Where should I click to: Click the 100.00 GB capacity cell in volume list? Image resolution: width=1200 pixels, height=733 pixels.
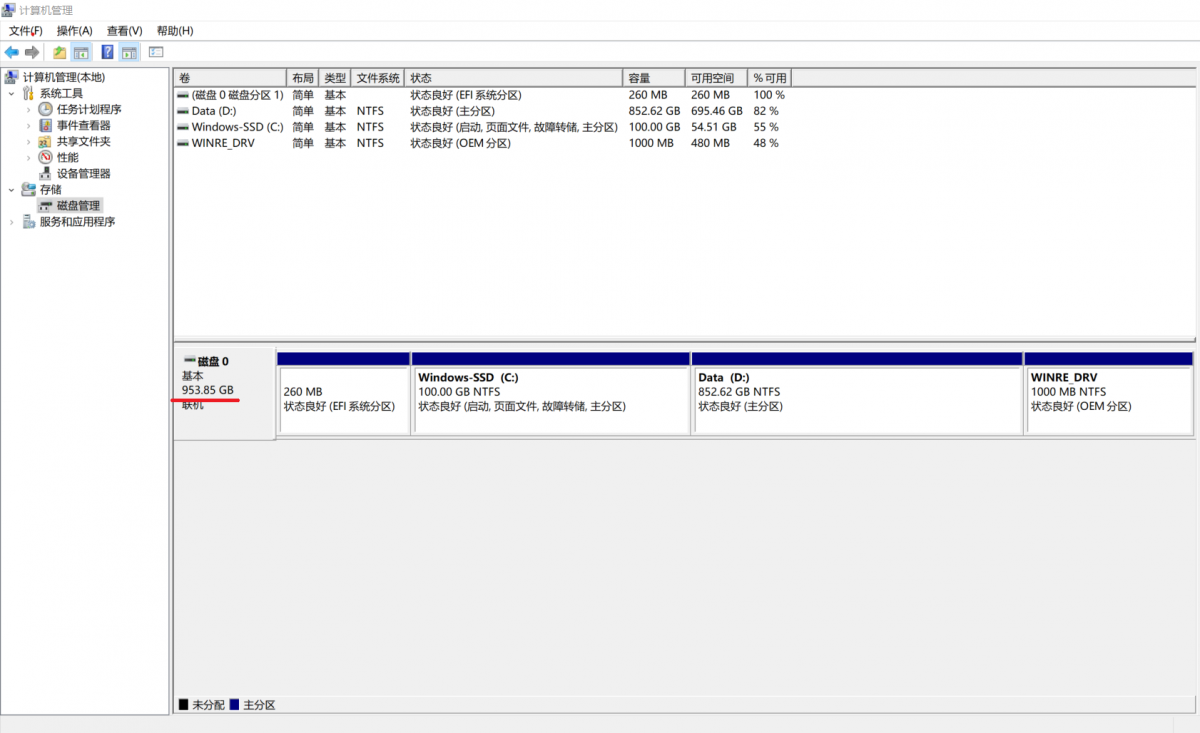click(654, 127)
